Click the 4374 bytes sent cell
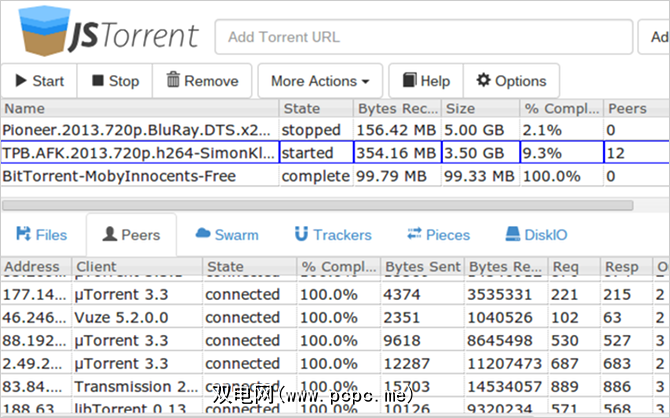Viewport: 670px width, 418px height. [422, 294]
